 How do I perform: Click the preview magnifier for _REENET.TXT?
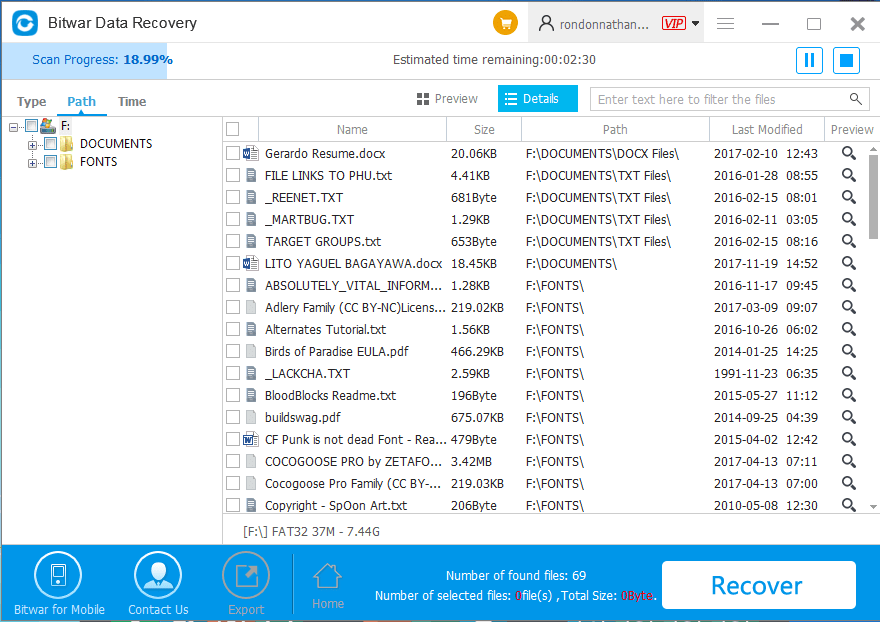pyautogui.click(x=849, y=197)
